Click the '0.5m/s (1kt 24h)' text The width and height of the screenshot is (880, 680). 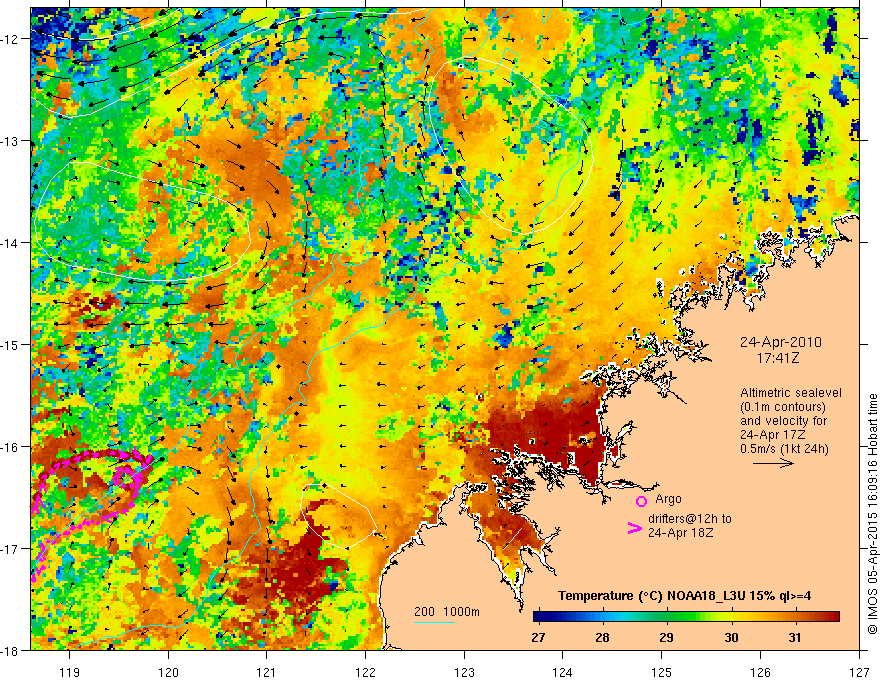coord(784,449)
